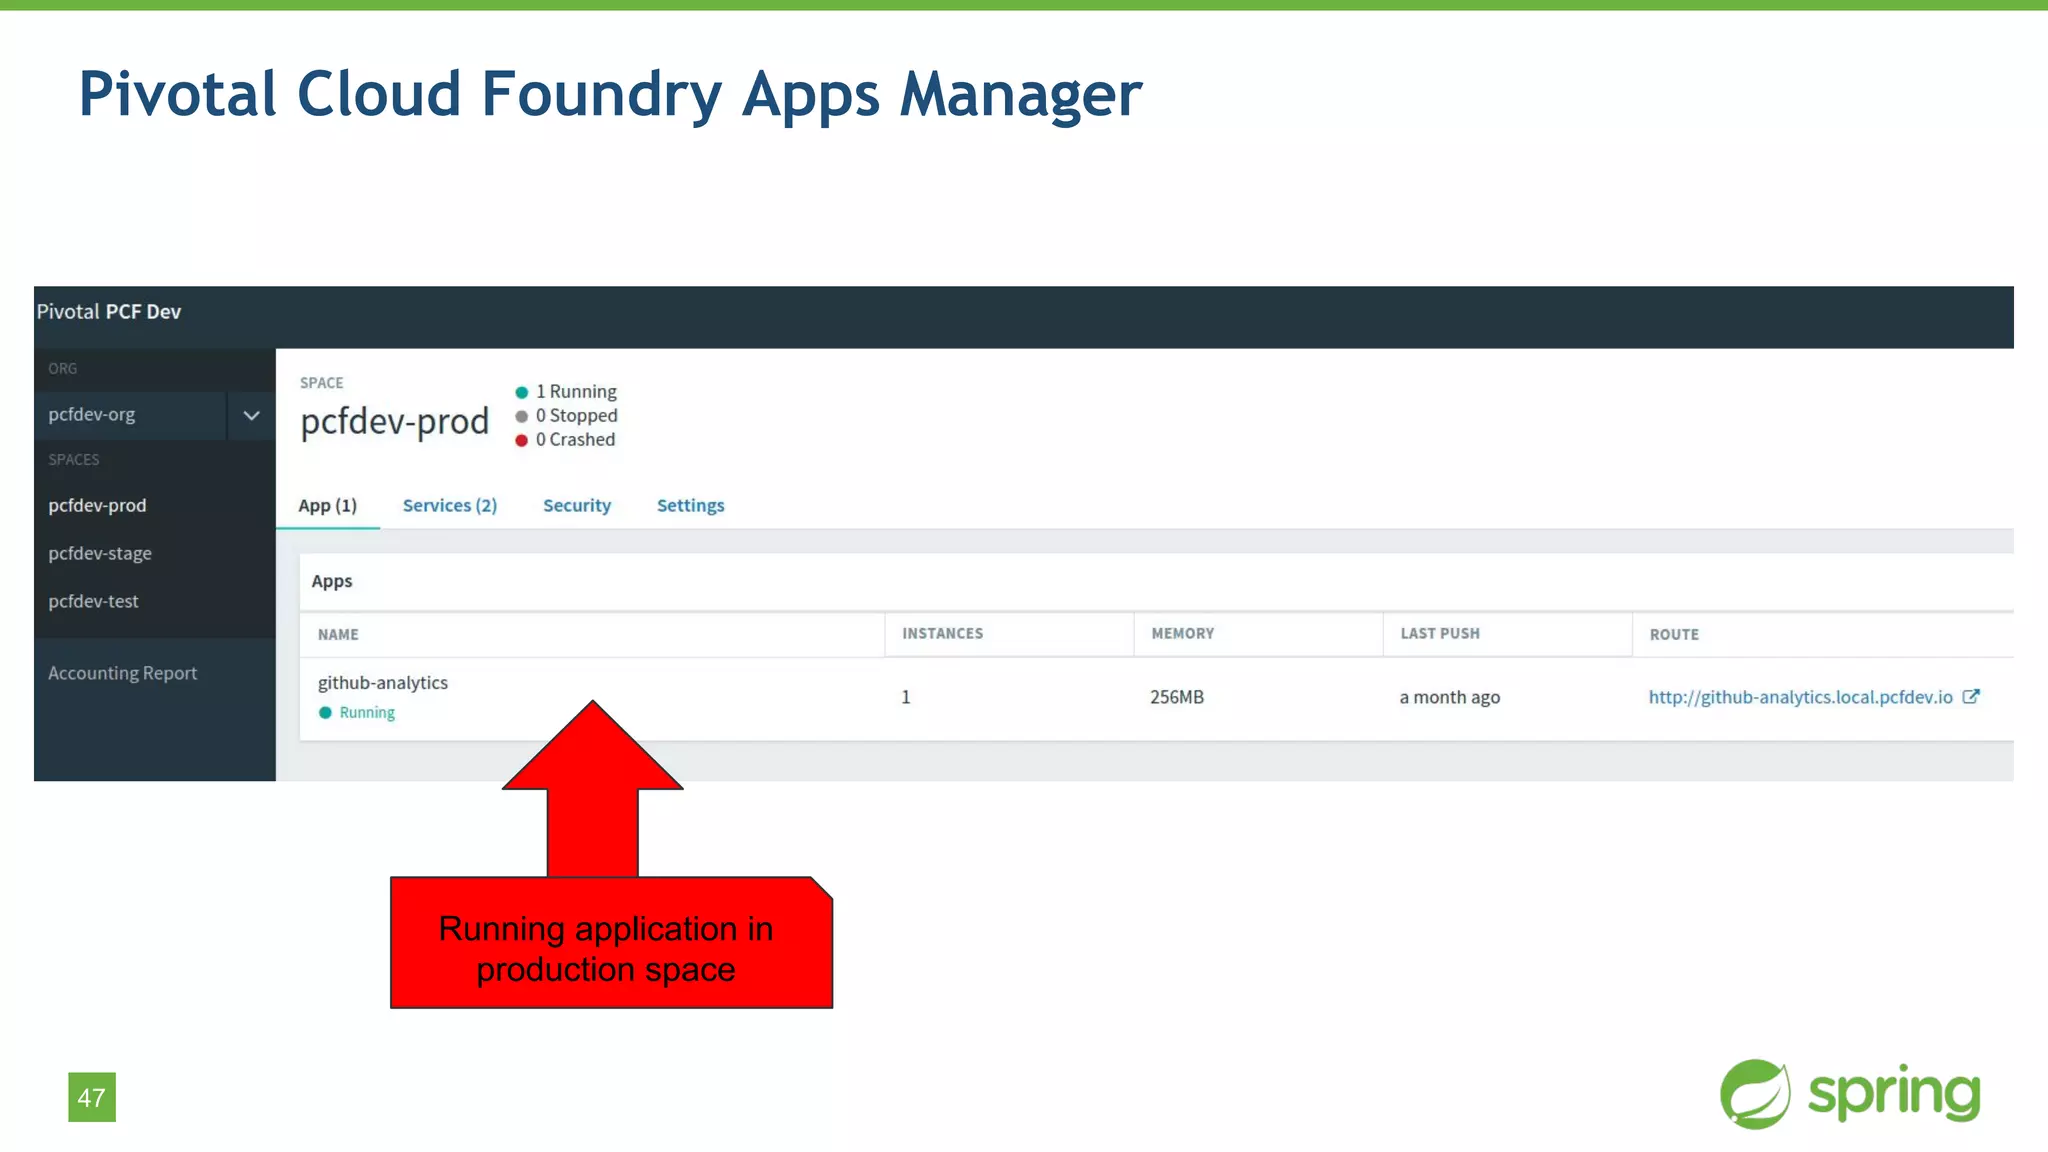Click the Running status under github-analytics
Screen dimensions: 2048x1152
(357, 713)
